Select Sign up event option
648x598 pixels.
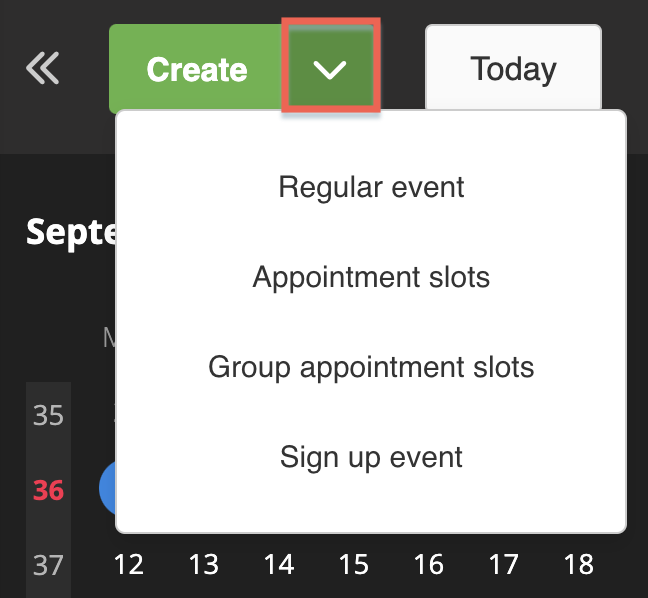(371, 458)
